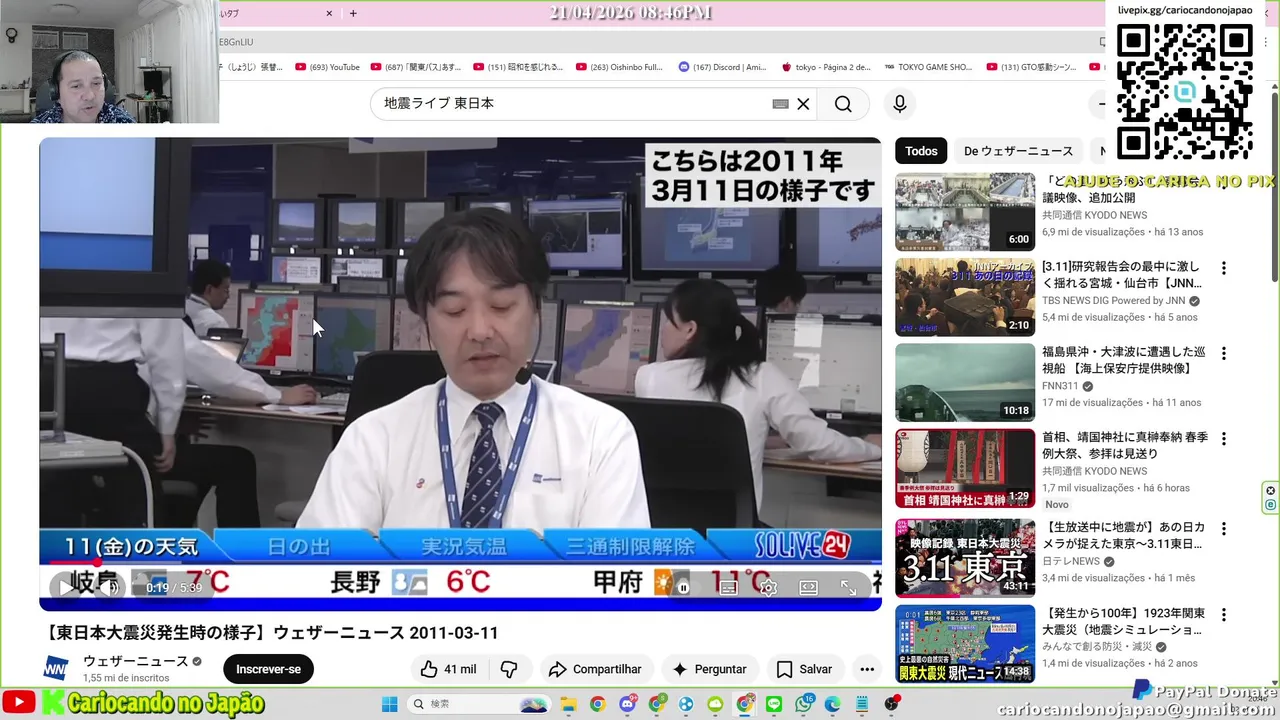Open Microsoft Edge from the taskbar

coord(832,704)
